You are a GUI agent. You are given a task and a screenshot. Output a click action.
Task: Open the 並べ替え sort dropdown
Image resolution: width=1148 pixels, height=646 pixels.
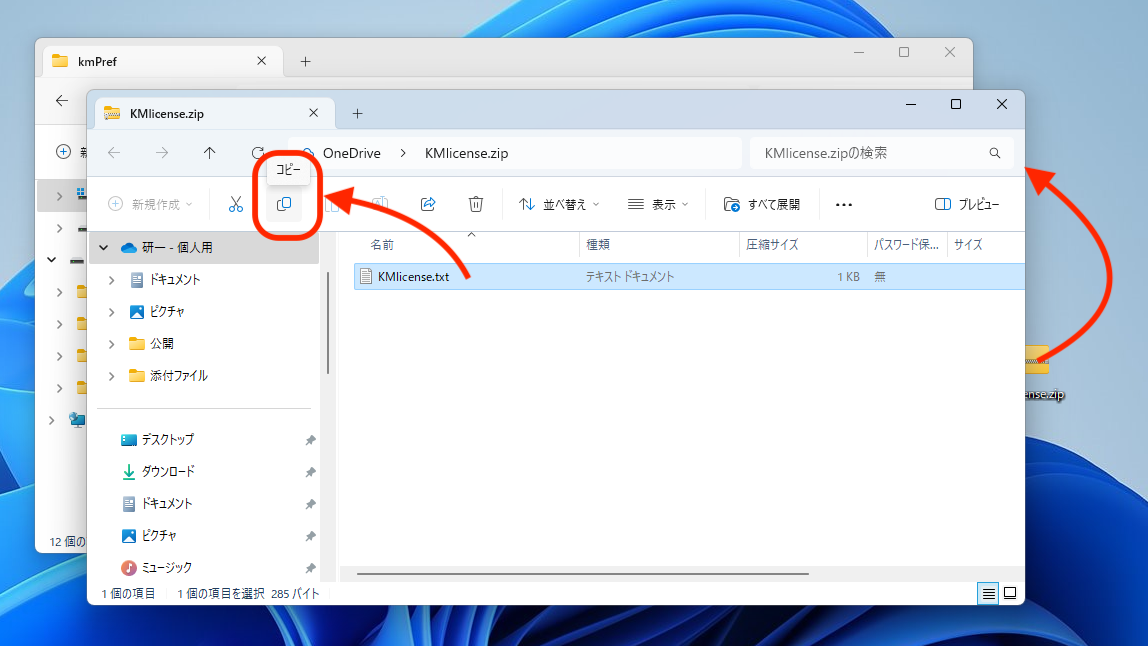558,204
